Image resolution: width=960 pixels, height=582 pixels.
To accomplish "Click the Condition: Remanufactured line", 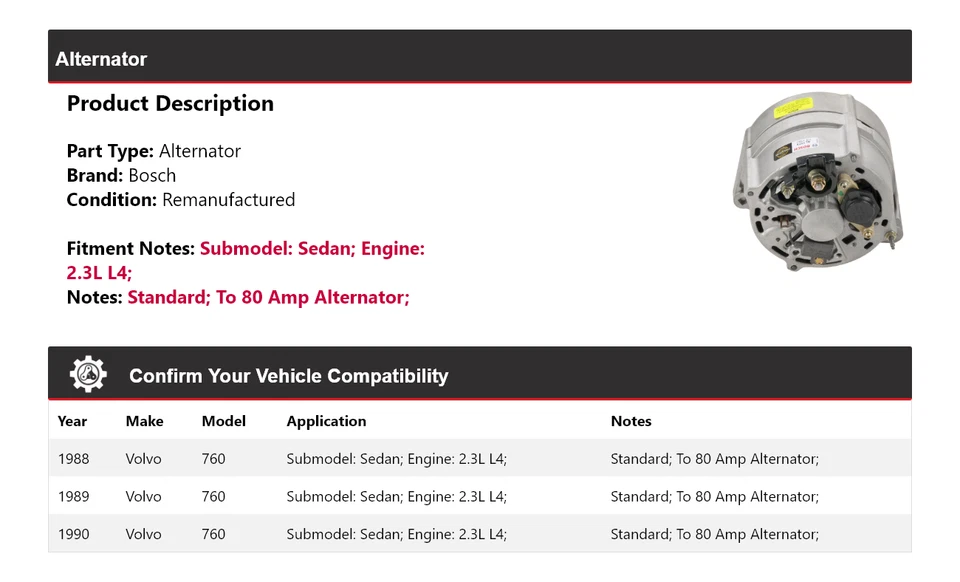I will coord(181,199).
